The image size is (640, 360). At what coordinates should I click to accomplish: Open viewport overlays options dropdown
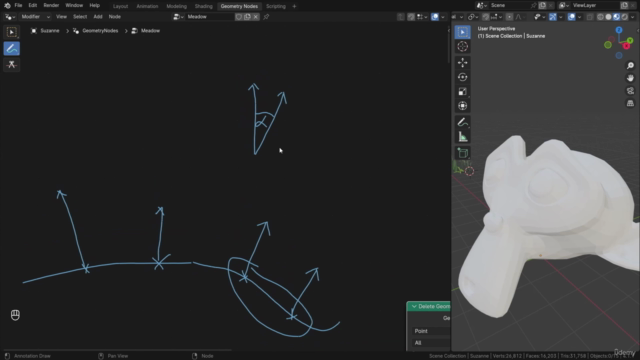tap(579, 17)
